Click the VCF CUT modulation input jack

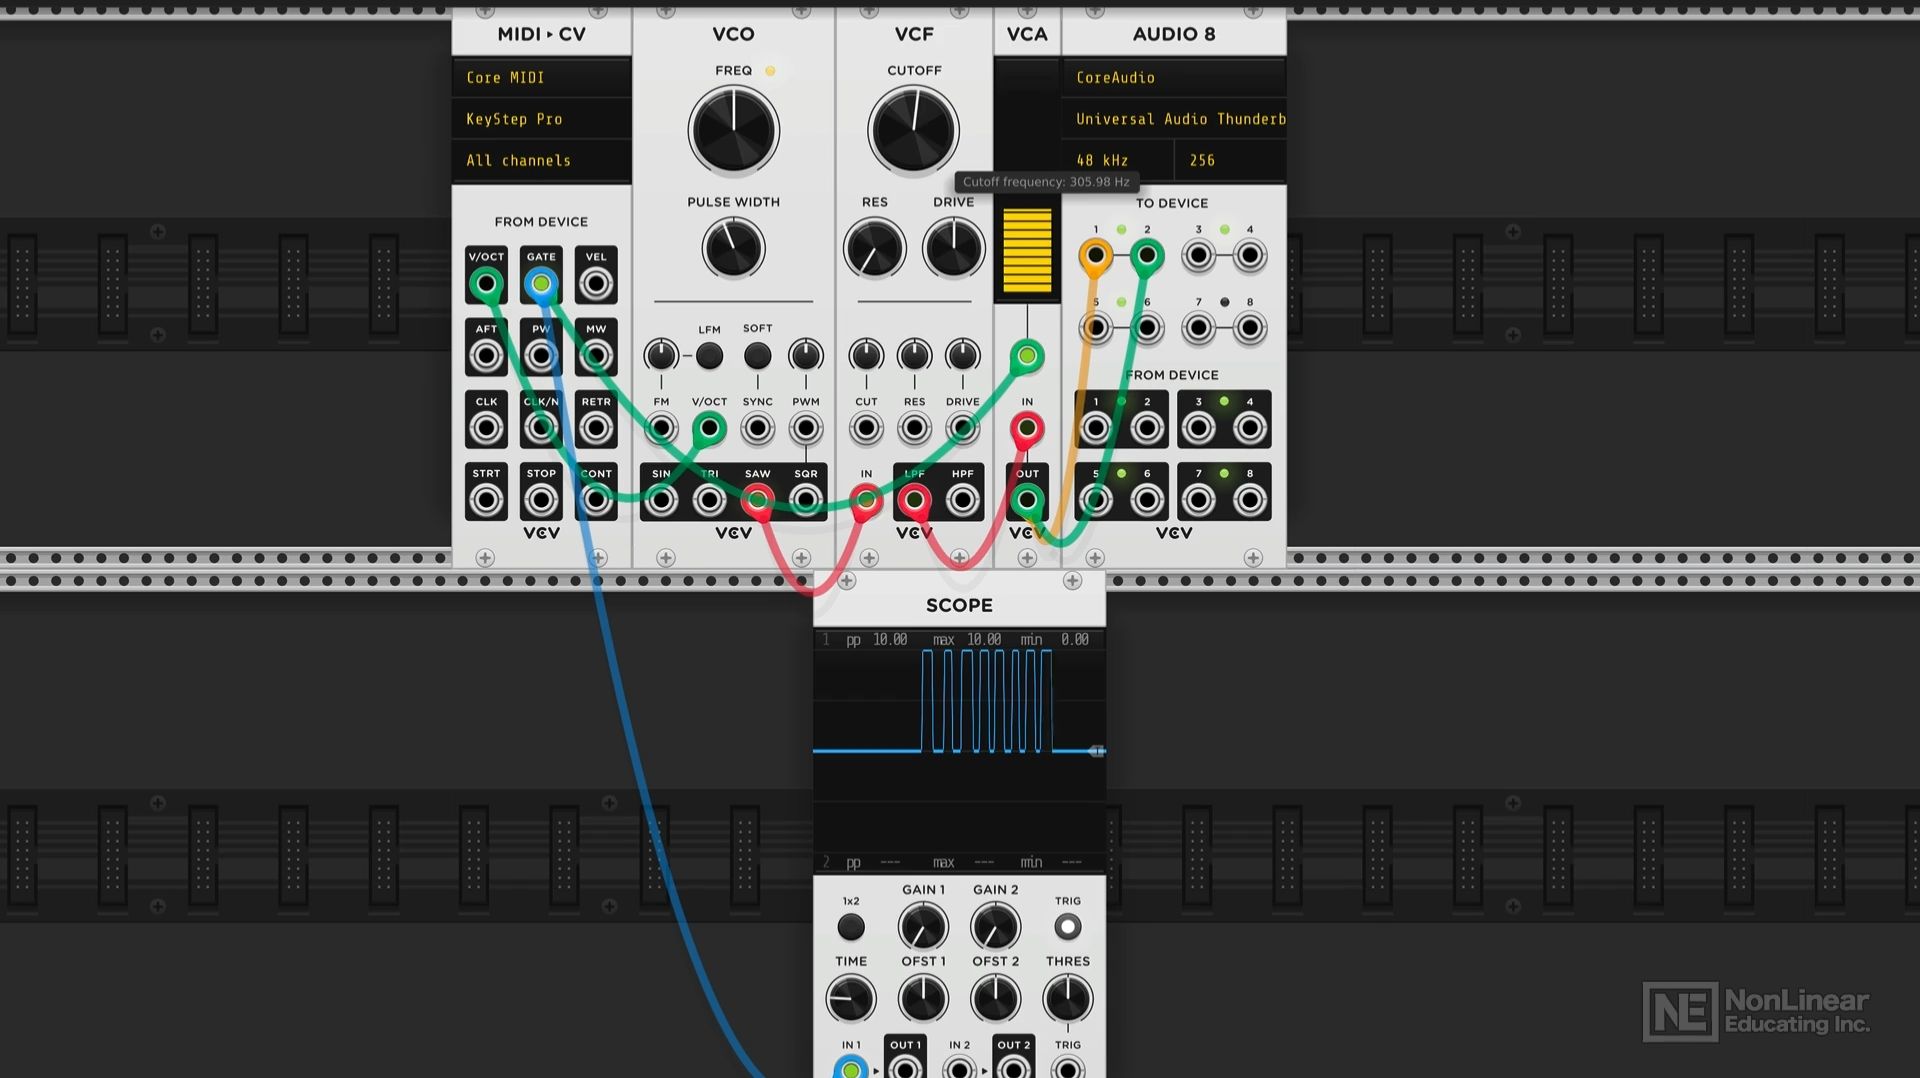(x=866, y=429)
